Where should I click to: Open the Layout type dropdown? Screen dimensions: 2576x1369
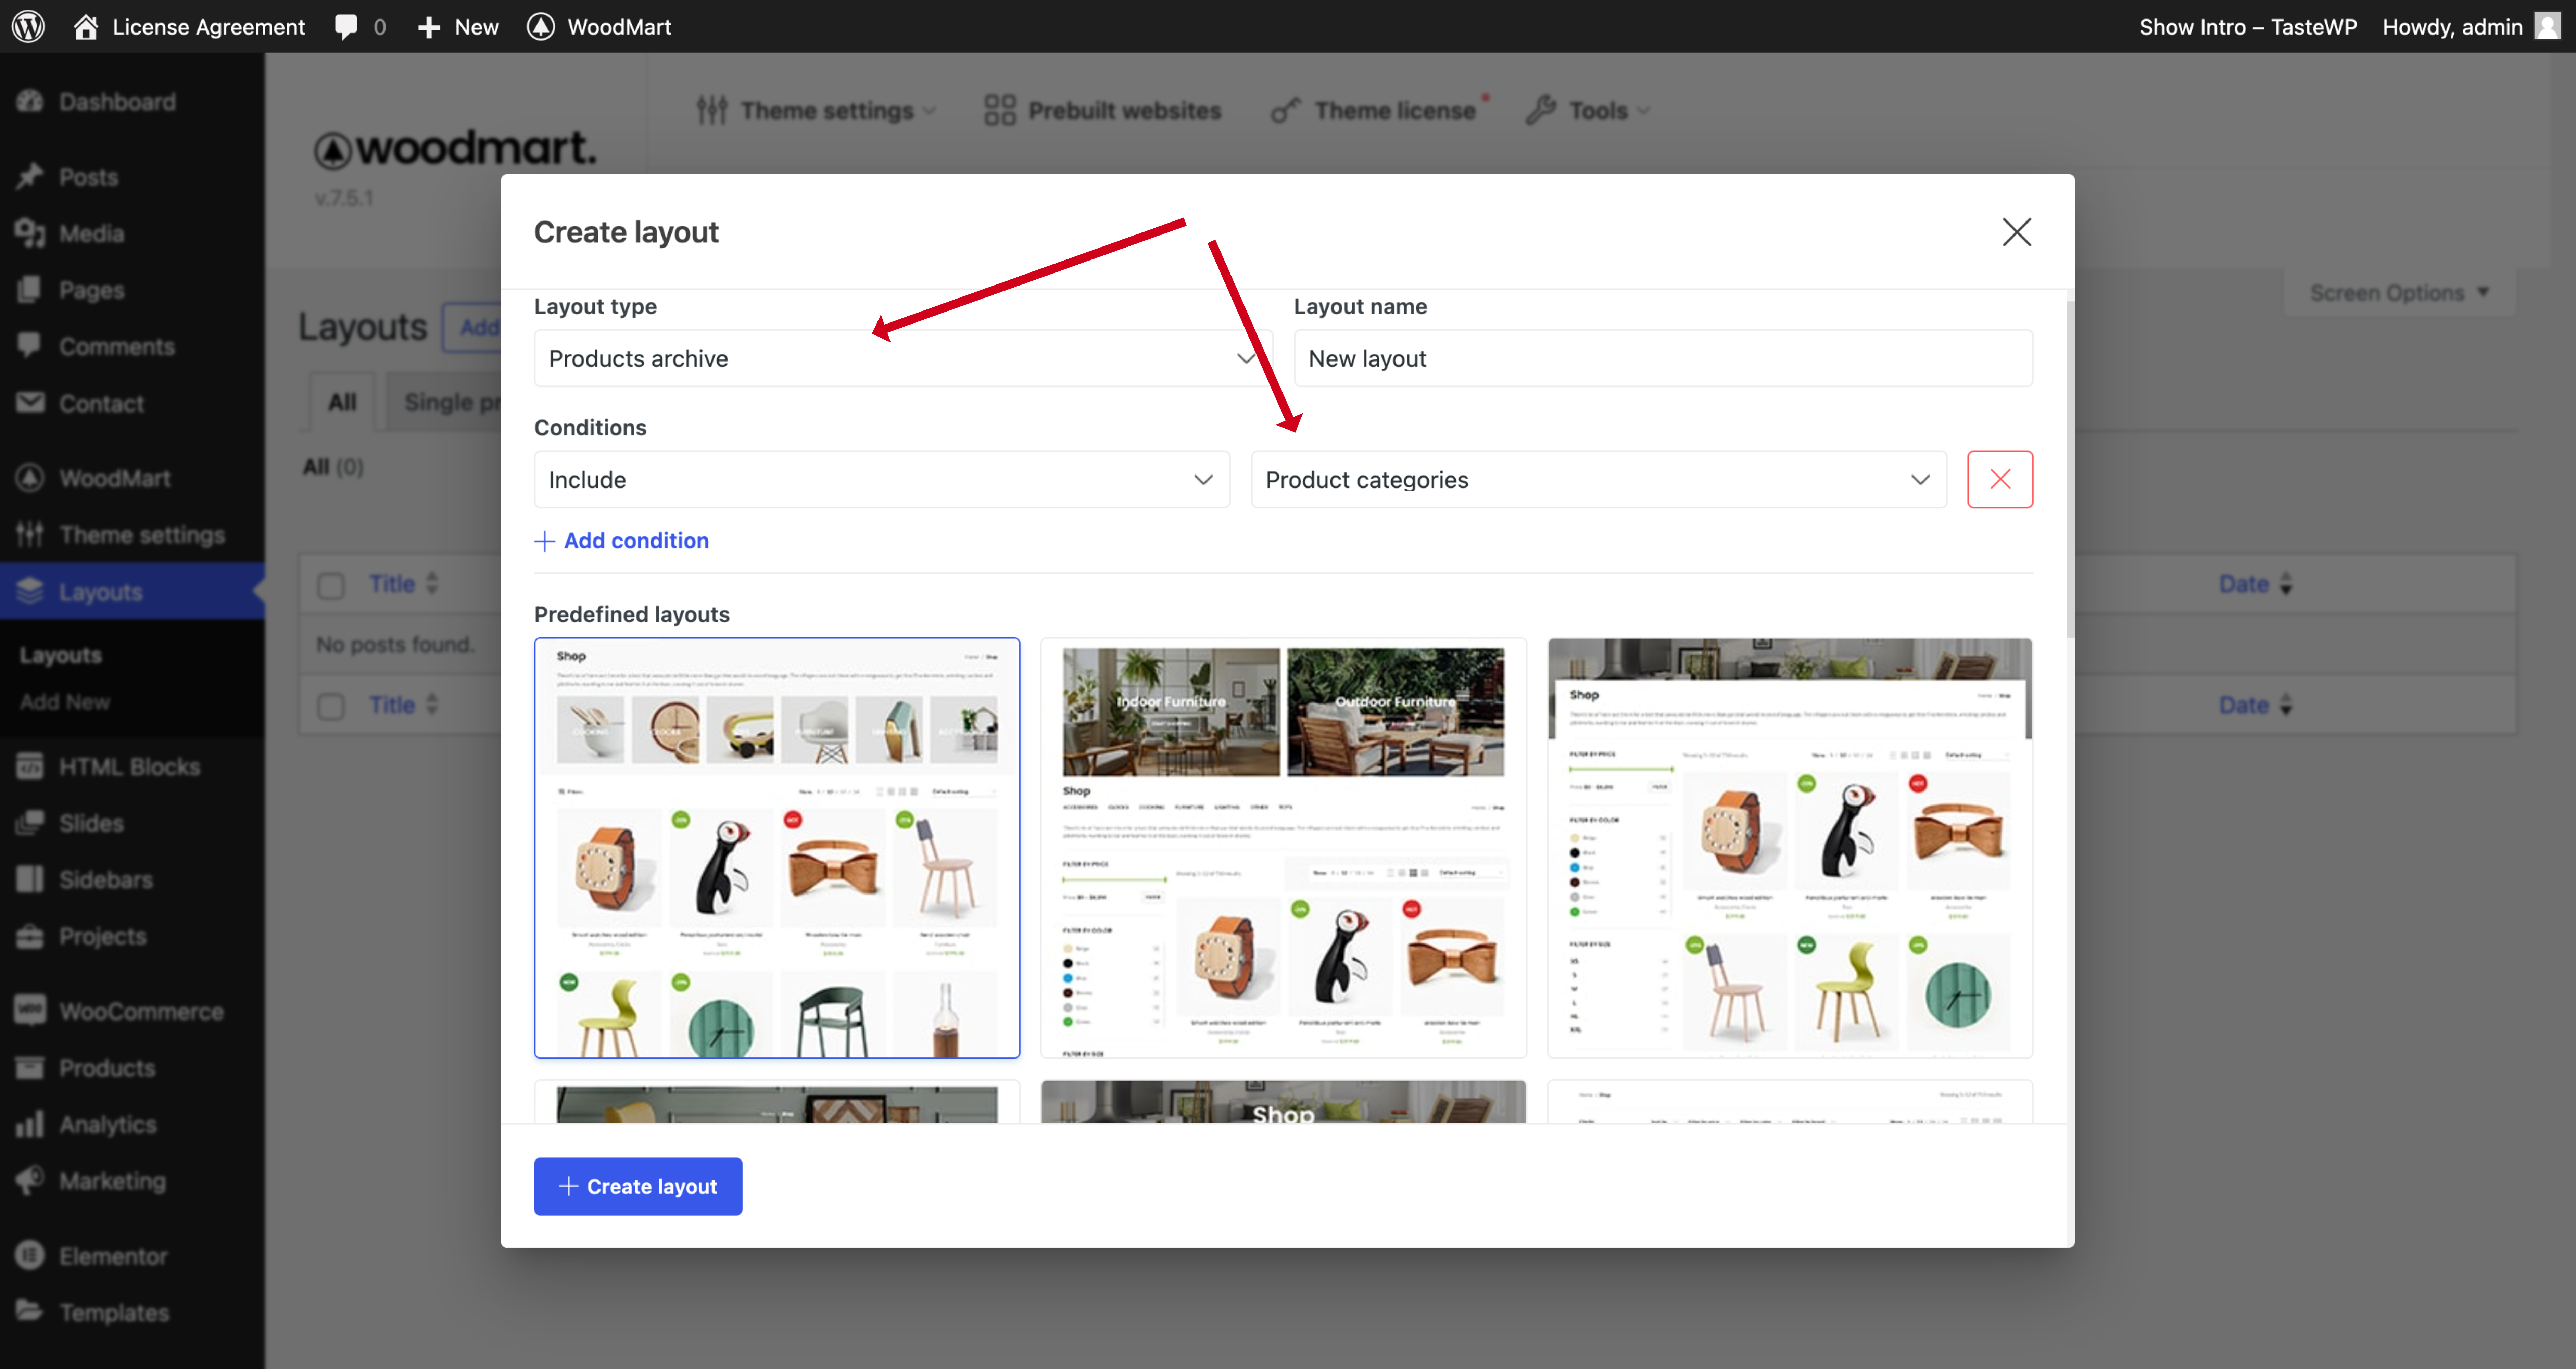(903, 358)
